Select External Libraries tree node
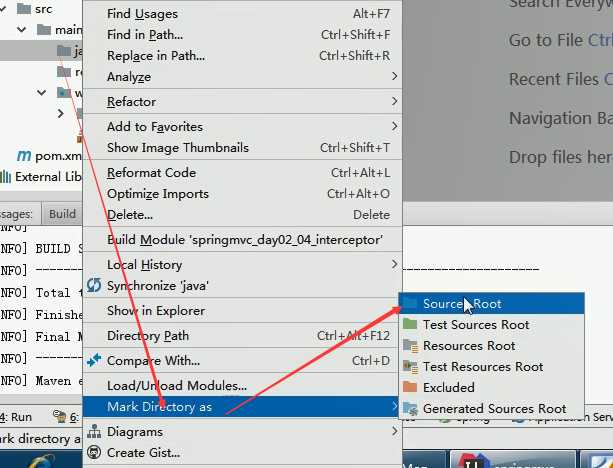The image size is (613, 468). tap(48, 177)
